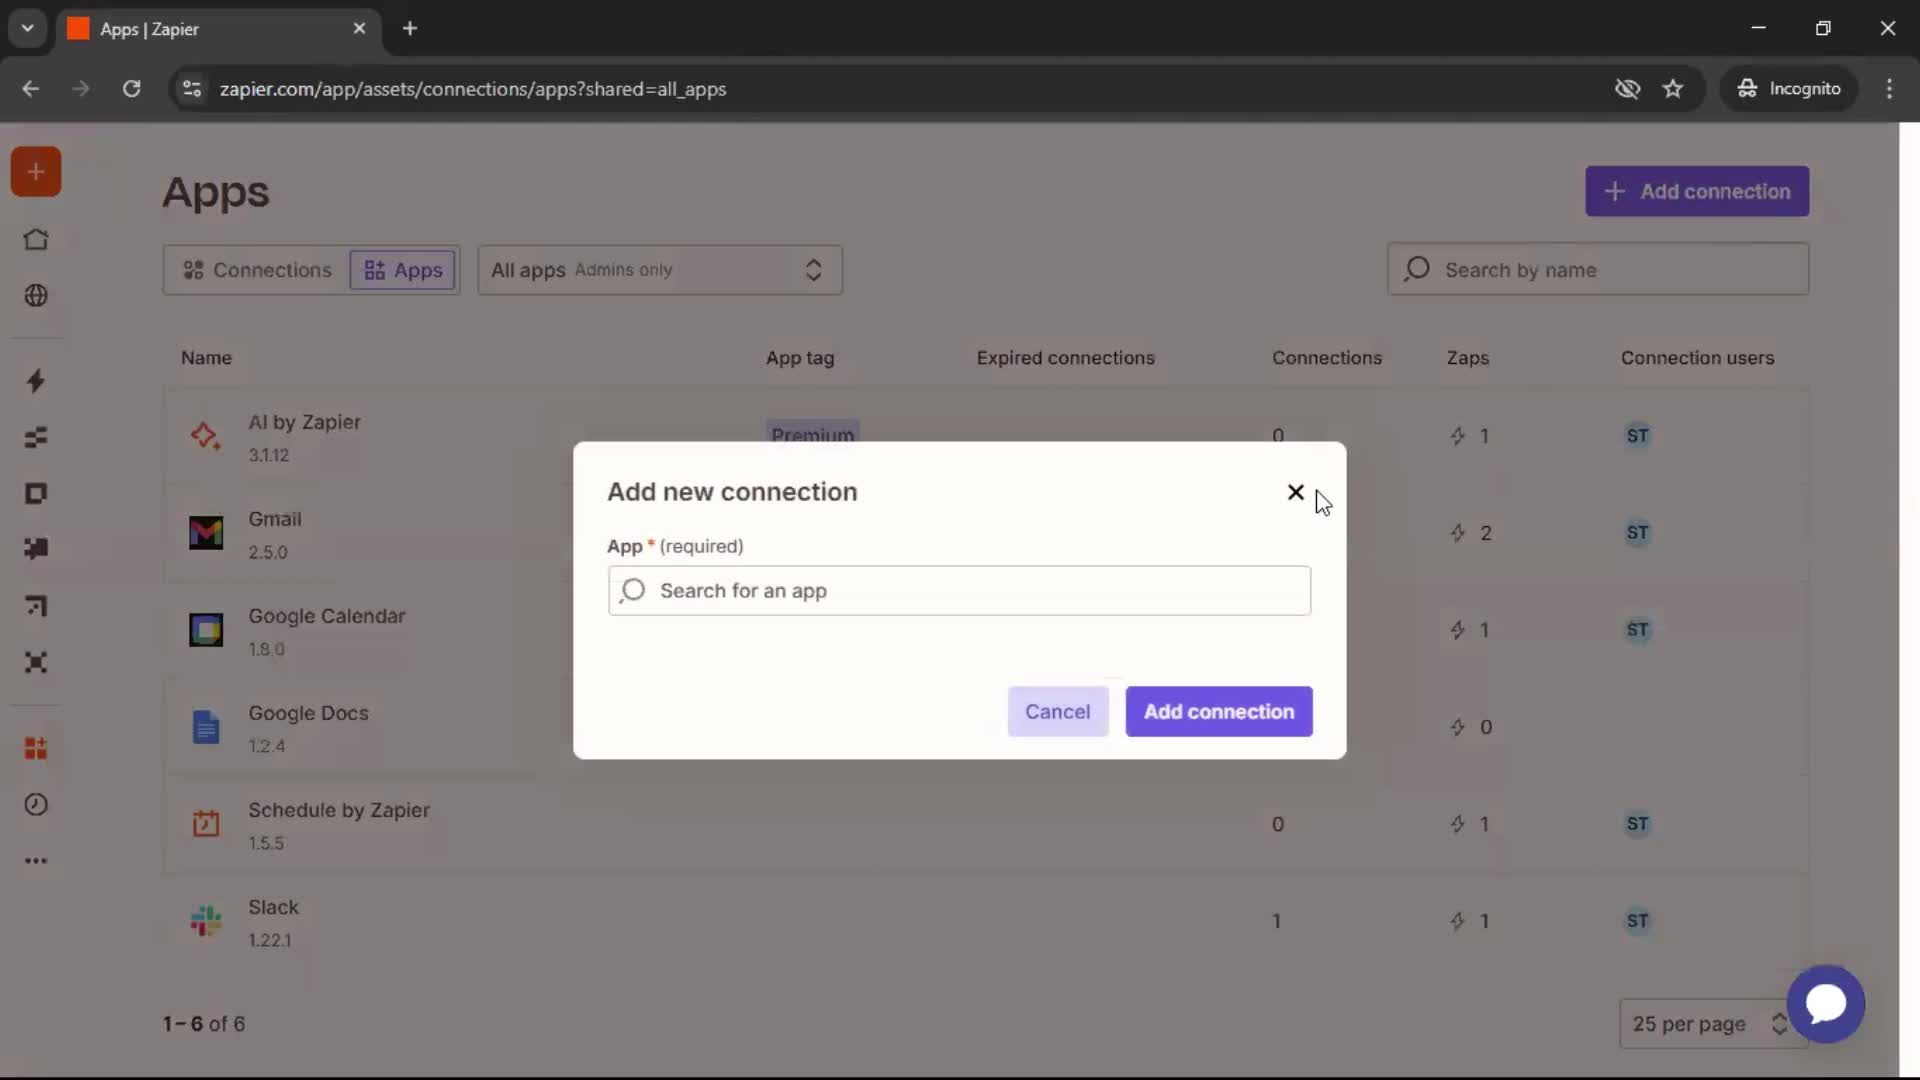1920x1080 pixels.
Task: Click the browser address bar URL
Action: (473, 89)
